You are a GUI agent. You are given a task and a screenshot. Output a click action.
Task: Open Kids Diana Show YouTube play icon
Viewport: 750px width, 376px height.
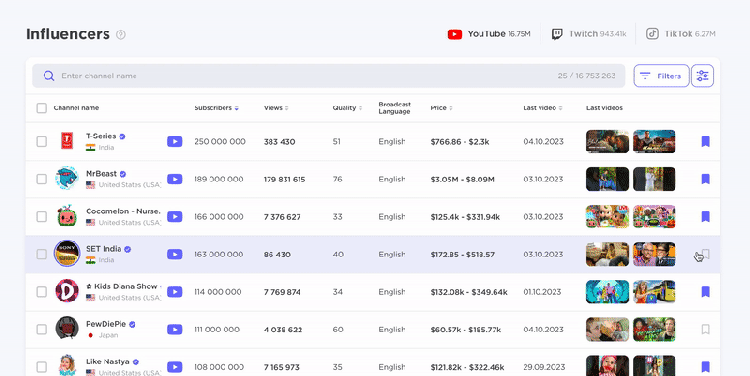coord(175,292)
